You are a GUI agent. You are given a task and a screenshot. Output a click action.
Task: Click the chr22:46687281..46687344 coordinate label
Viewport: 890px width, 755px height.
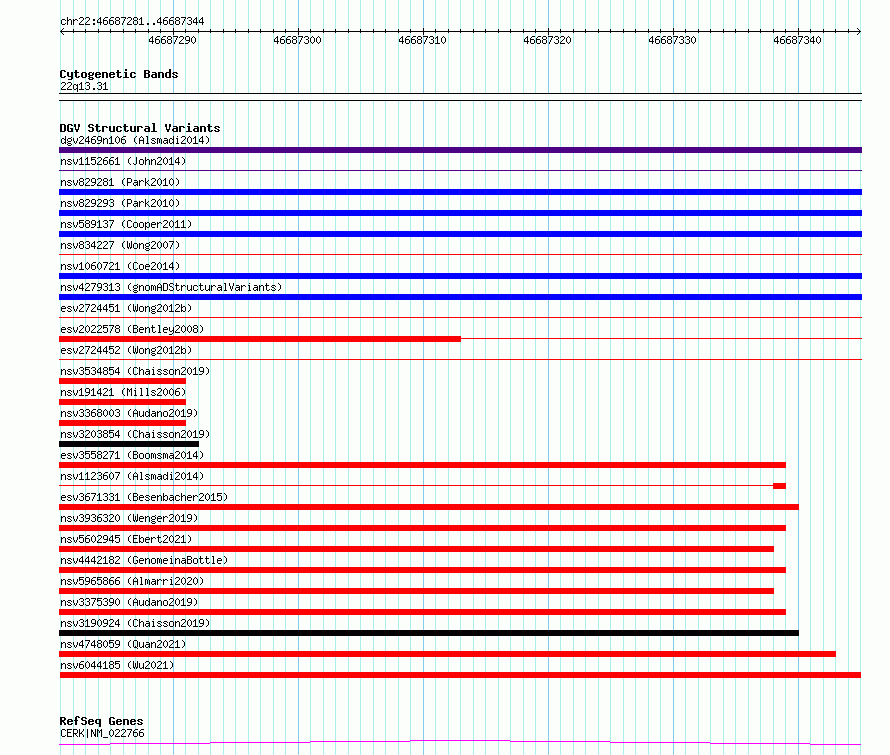[132, 21]
